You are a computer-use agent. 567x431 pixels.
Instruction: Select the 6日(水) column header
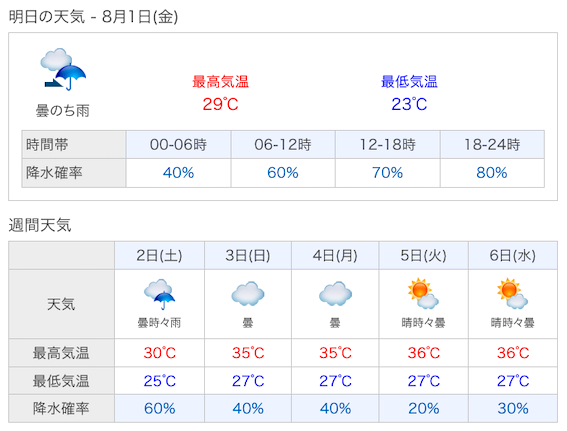[513, 256]
